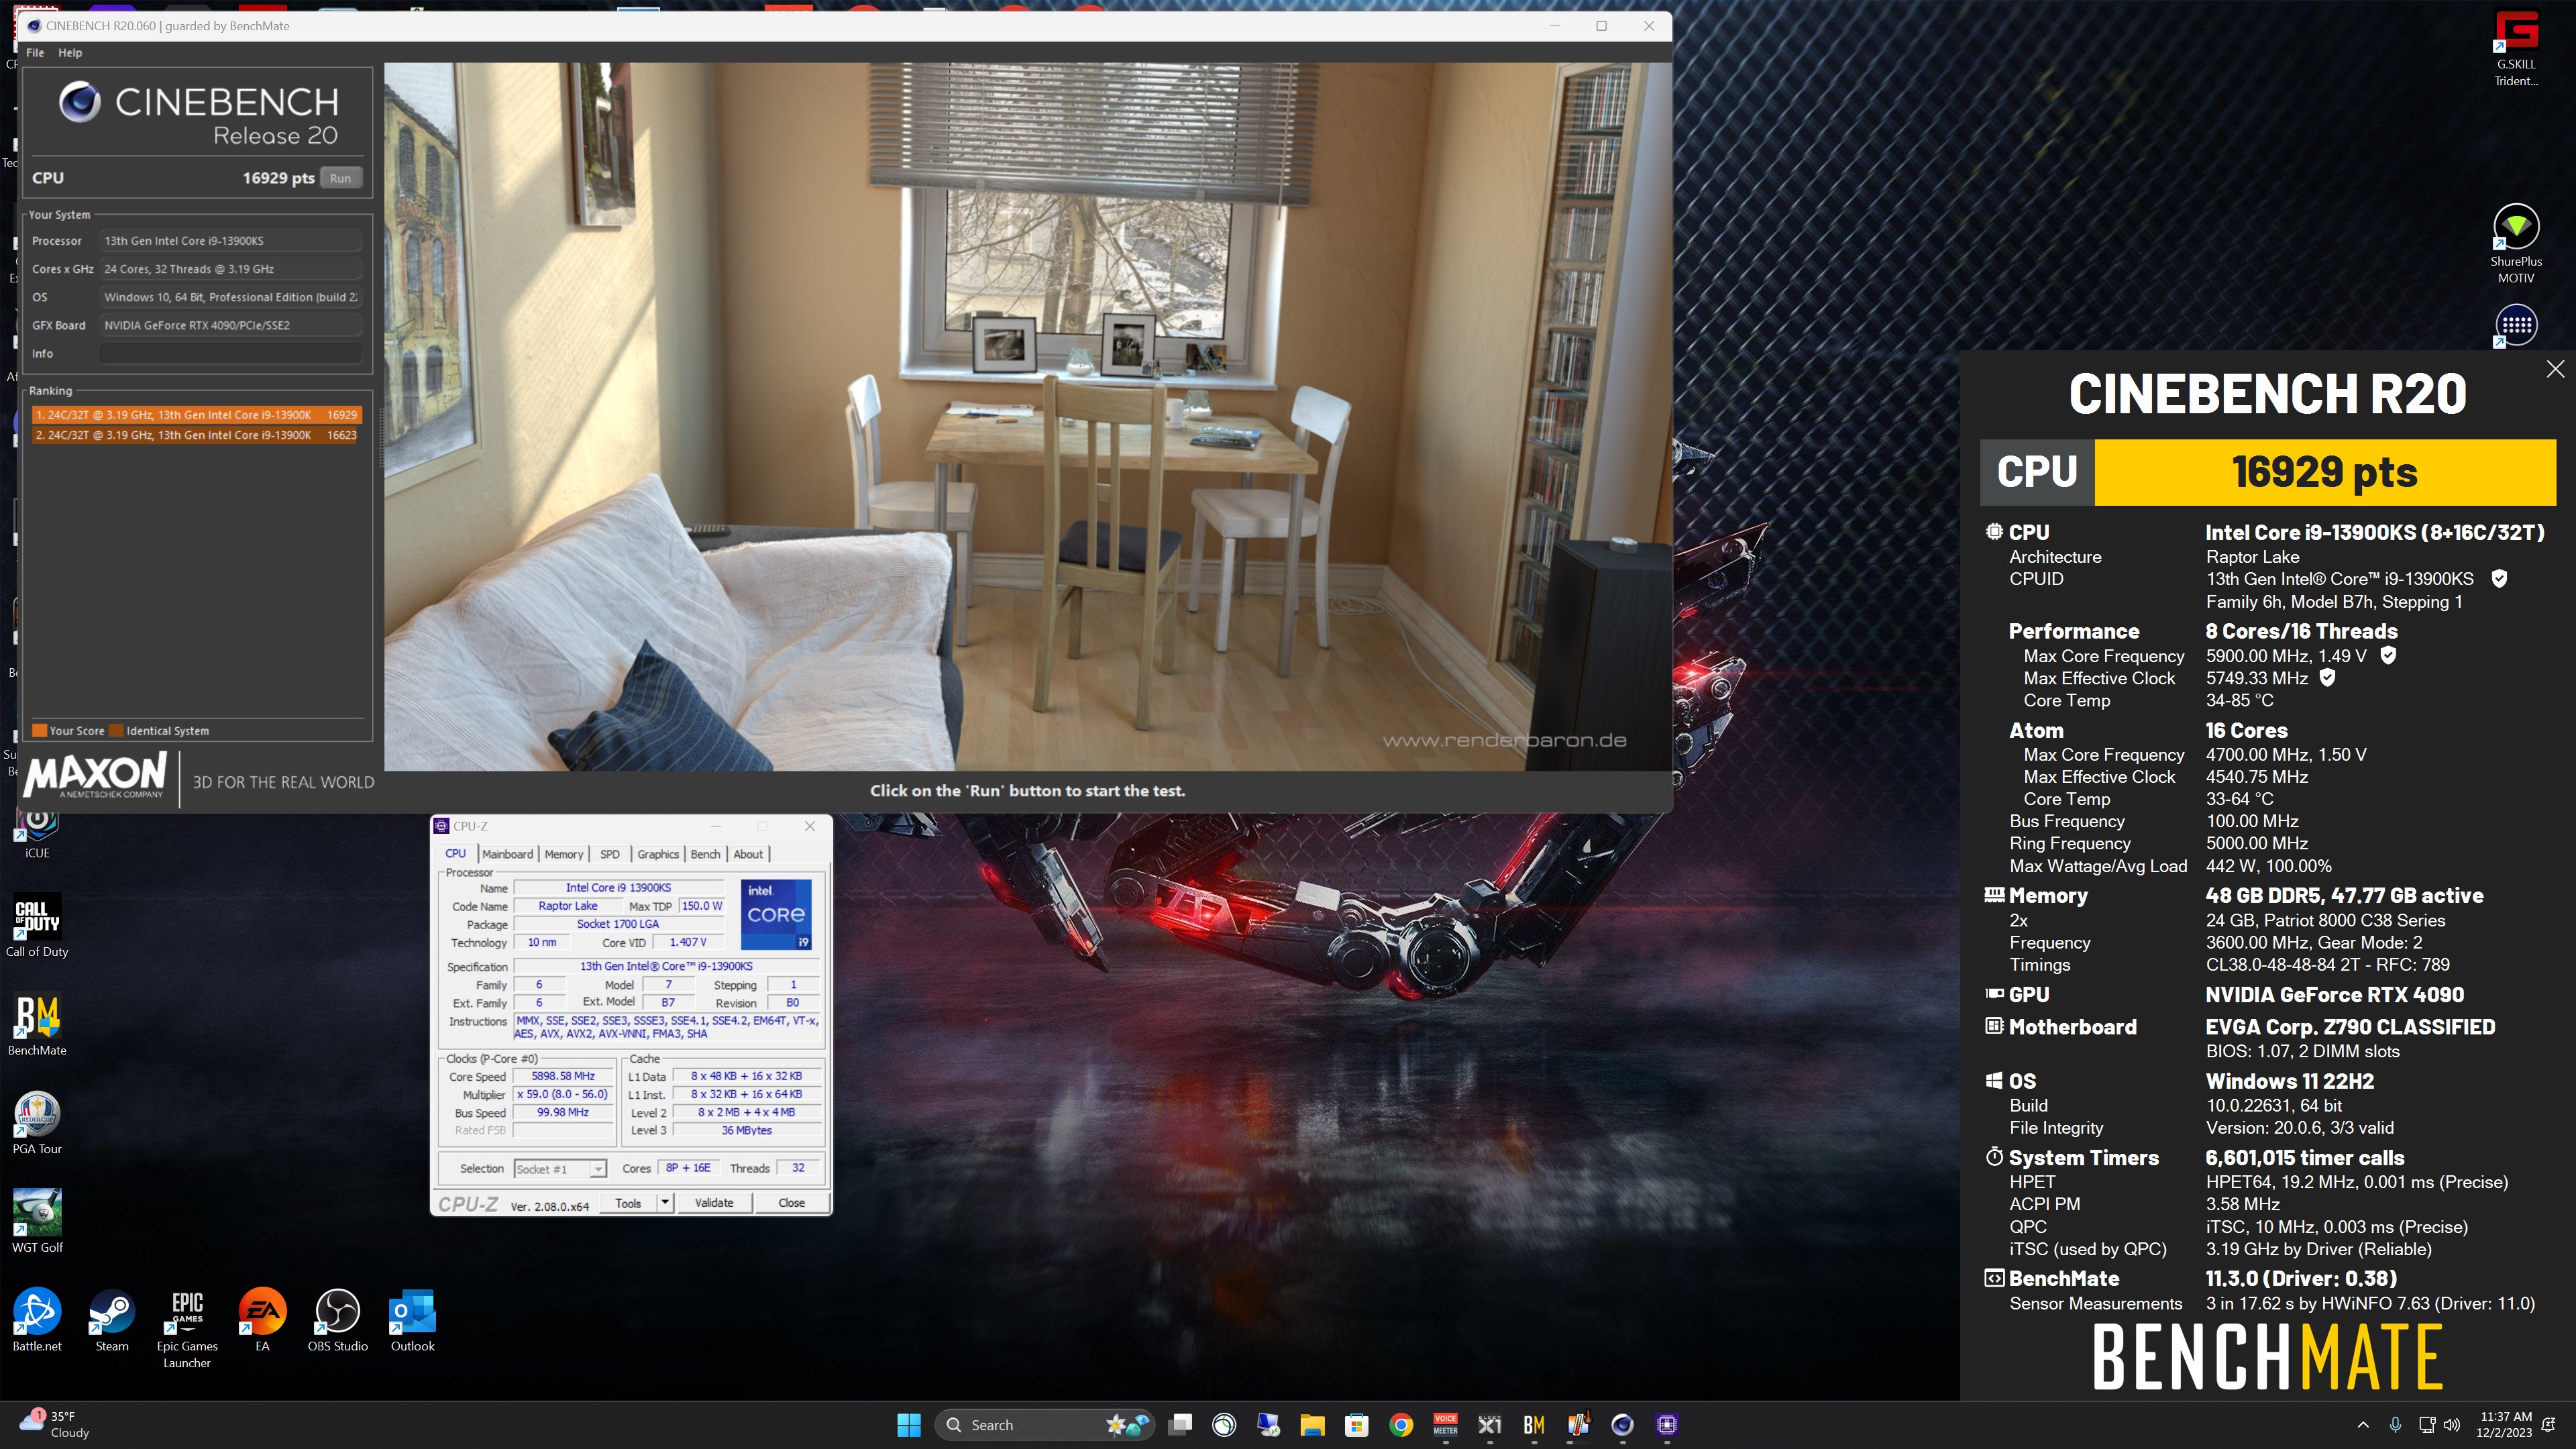Open the File menu in Cinebench
Viewport: 2576px width, 1449px height.
[x=35, y=53]
